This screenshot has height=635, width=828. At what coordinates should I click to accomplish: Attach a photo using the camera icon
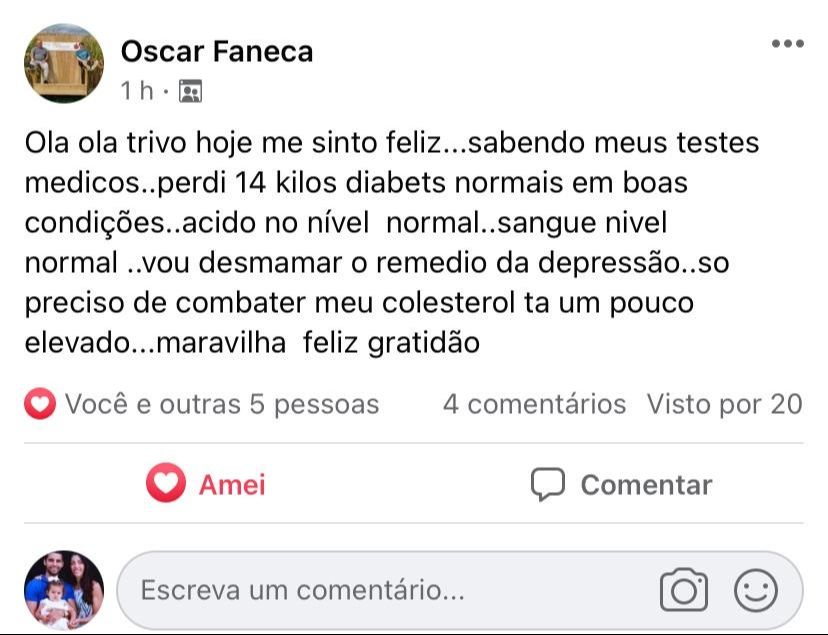pos(684,590)
